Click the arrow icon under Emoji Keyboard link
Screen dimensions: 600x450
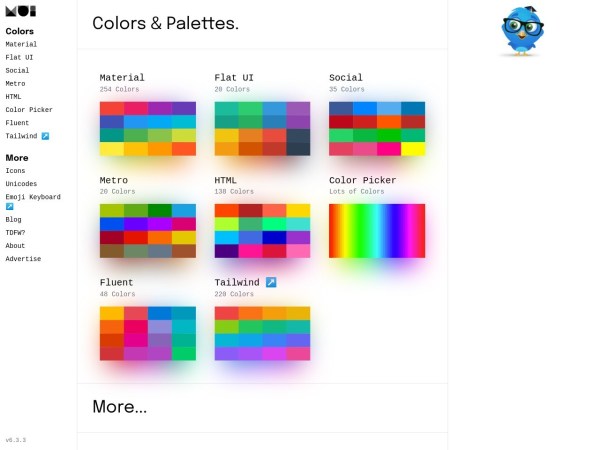point(9,207)
